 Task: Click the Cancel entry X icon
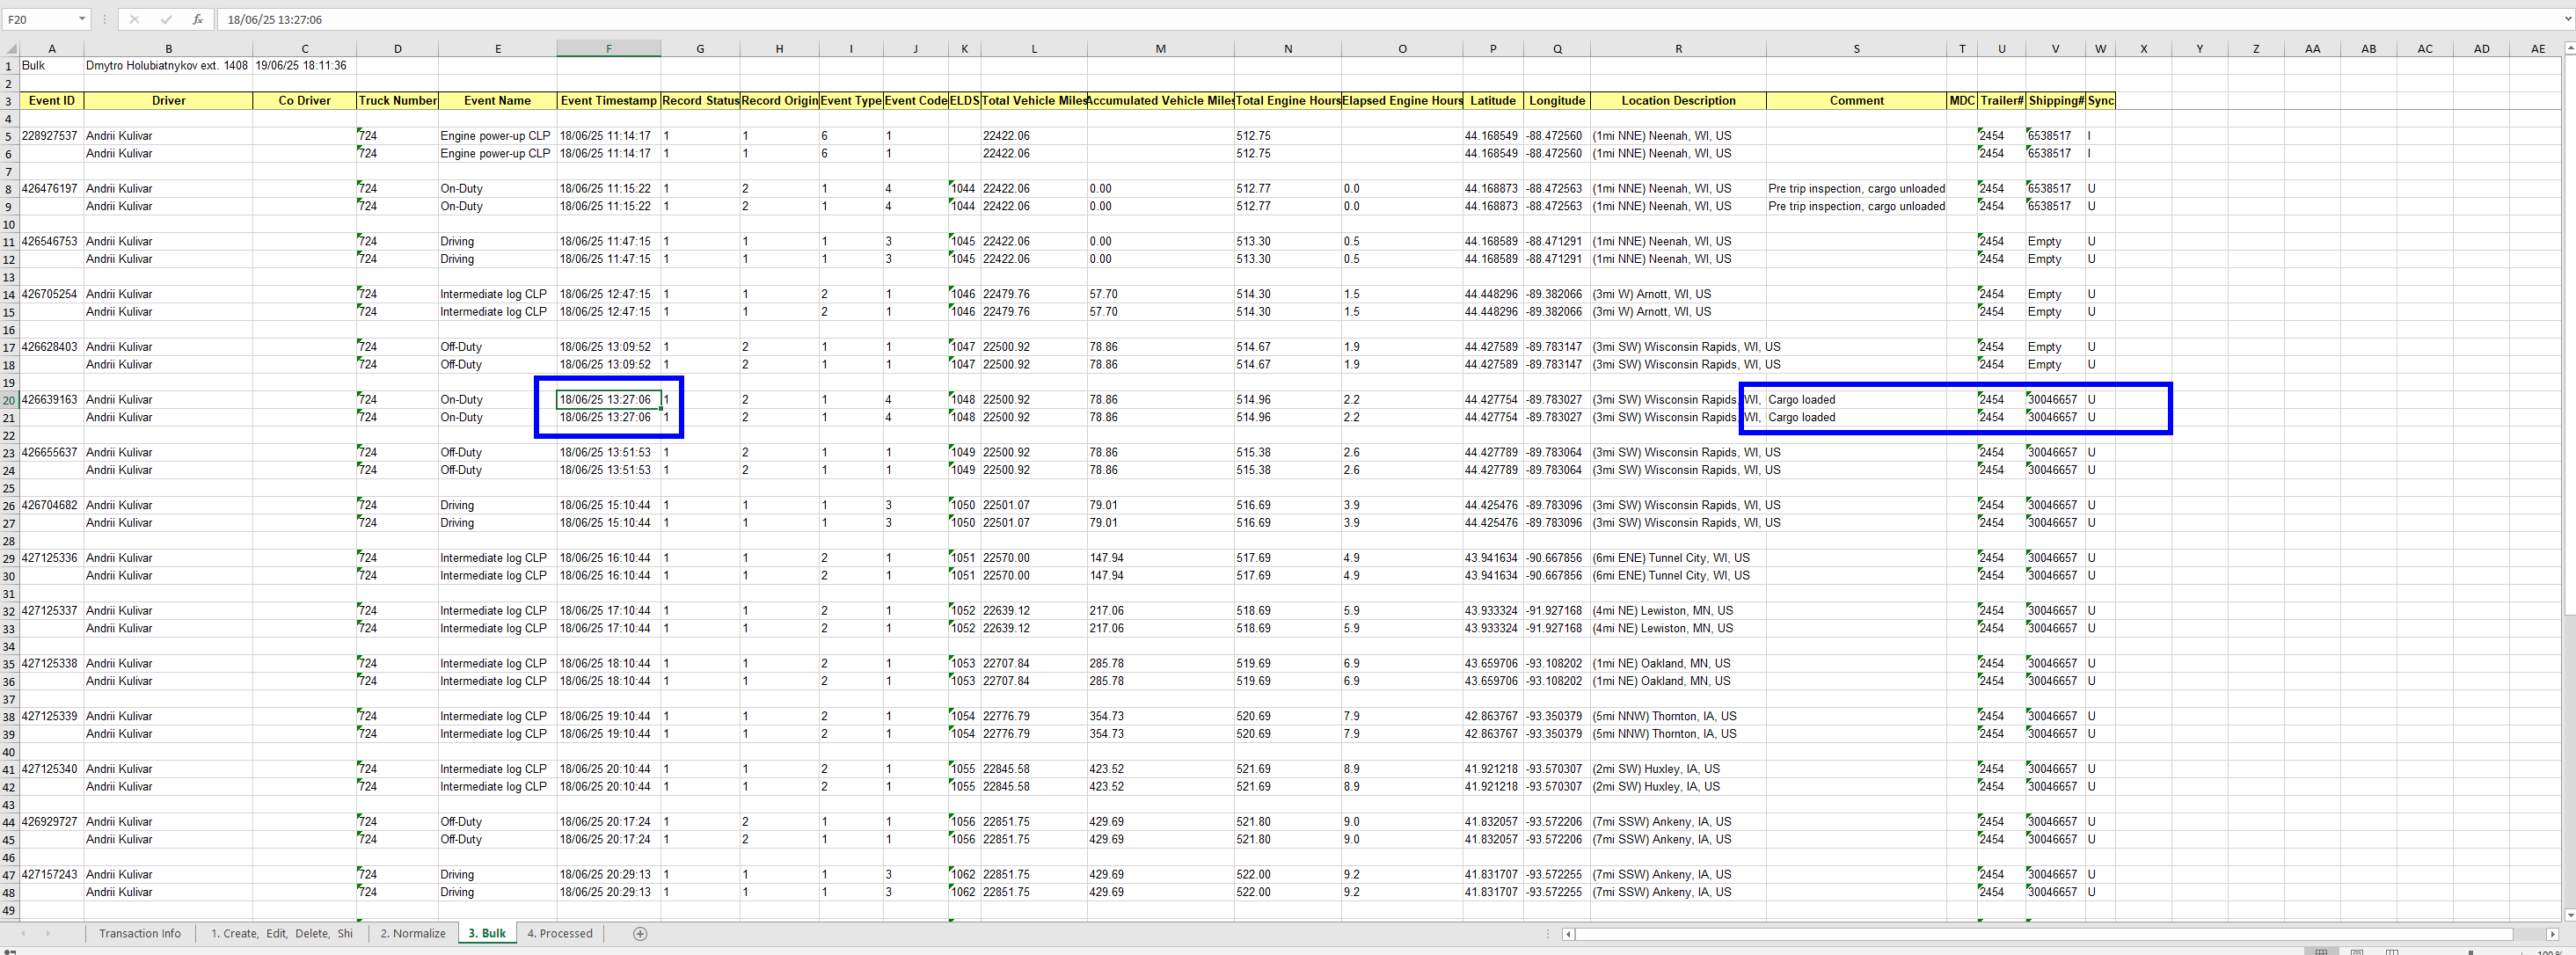pos(134,19)
